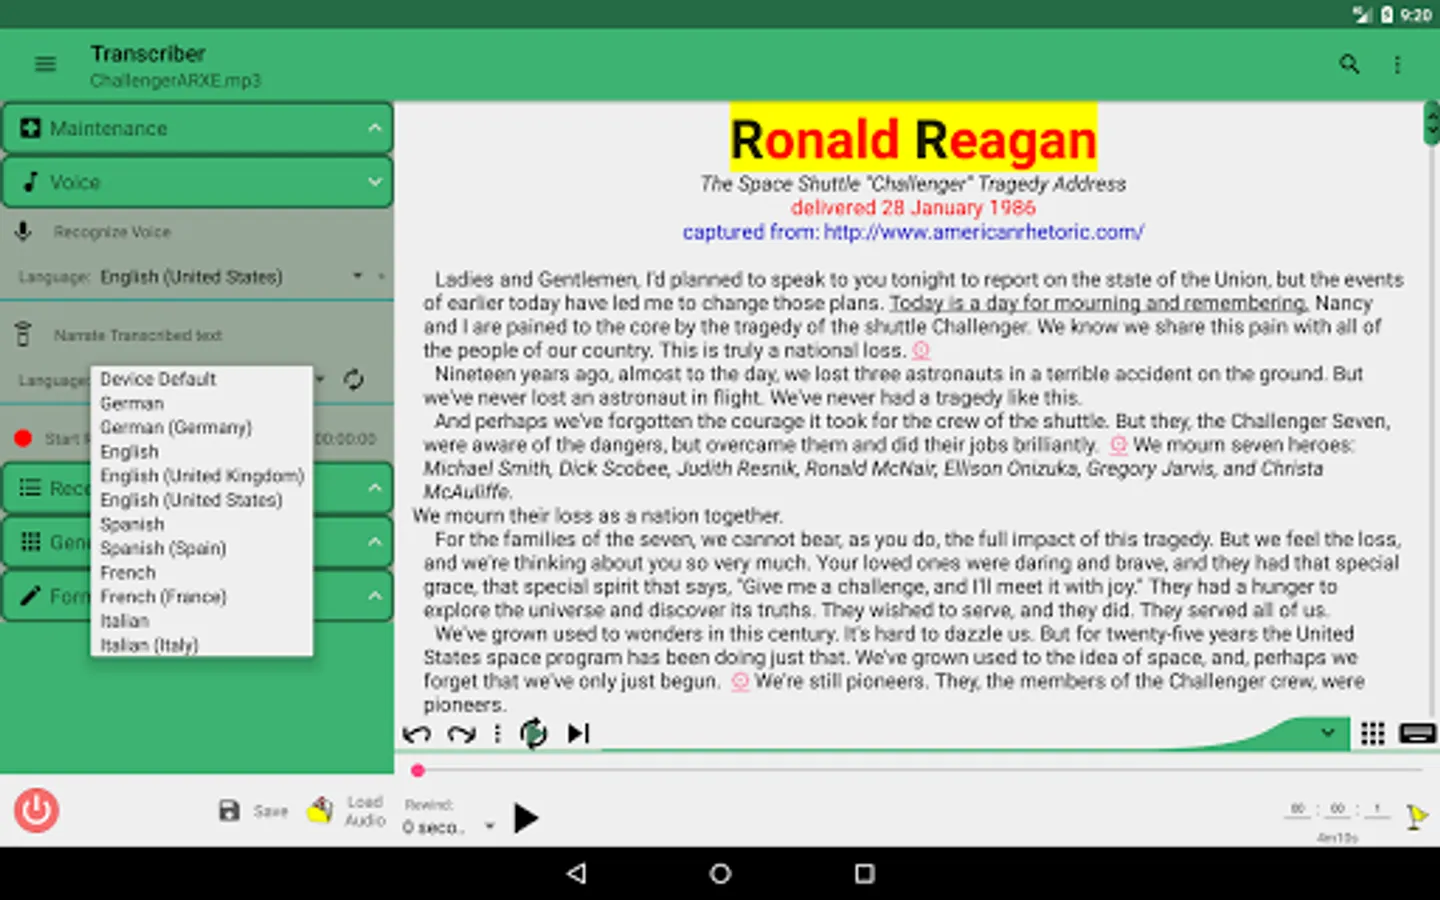Redo the last text edit
Screen dimensions: 1440x900
(461, 734)
